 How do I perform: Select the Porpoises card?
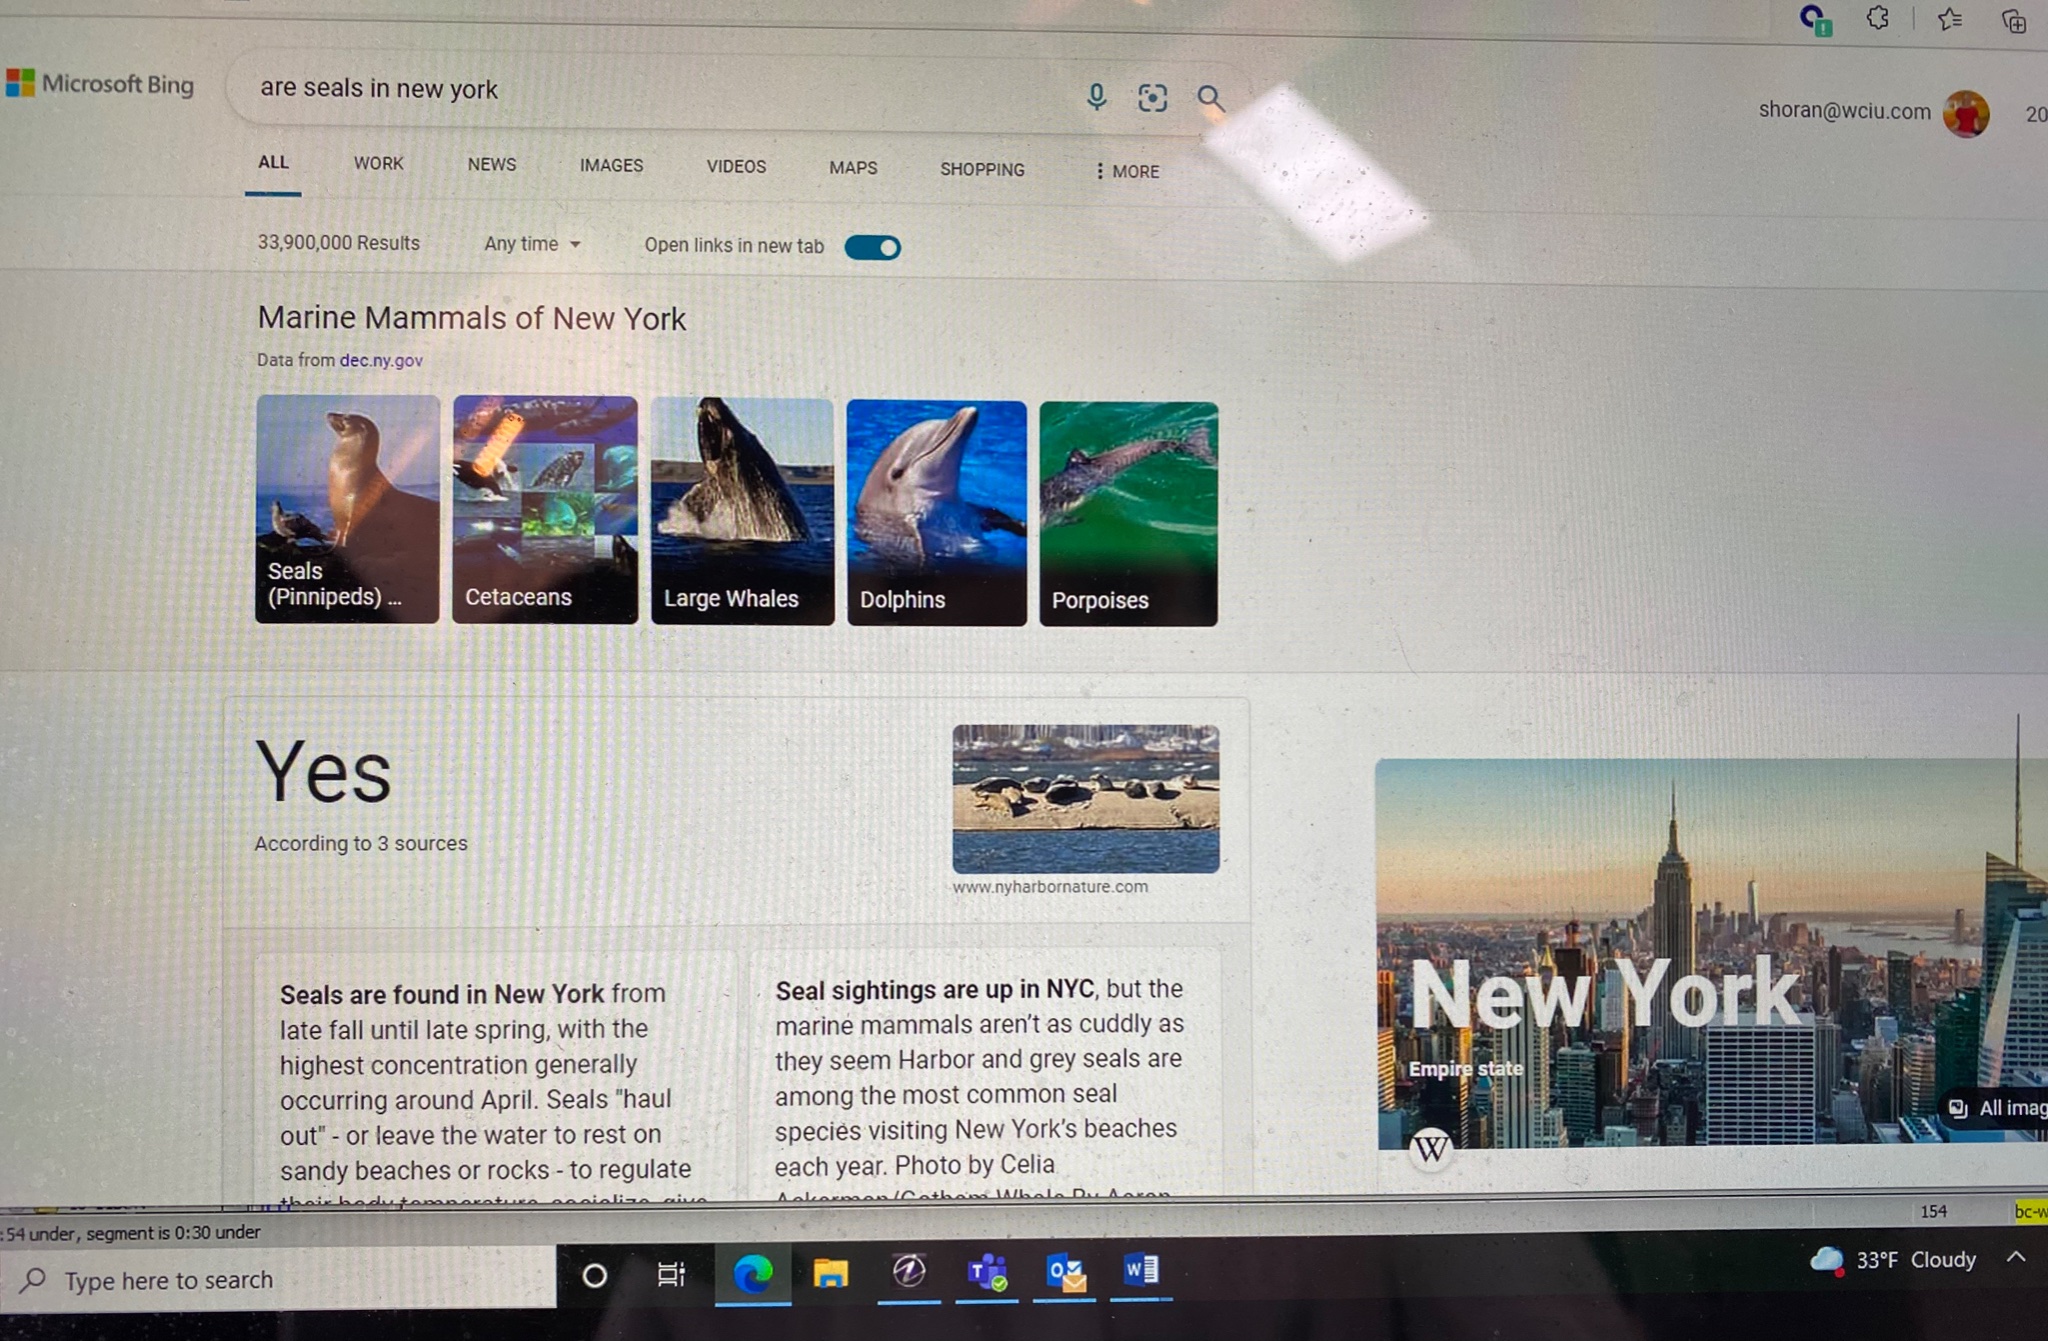pos(1128,514)
